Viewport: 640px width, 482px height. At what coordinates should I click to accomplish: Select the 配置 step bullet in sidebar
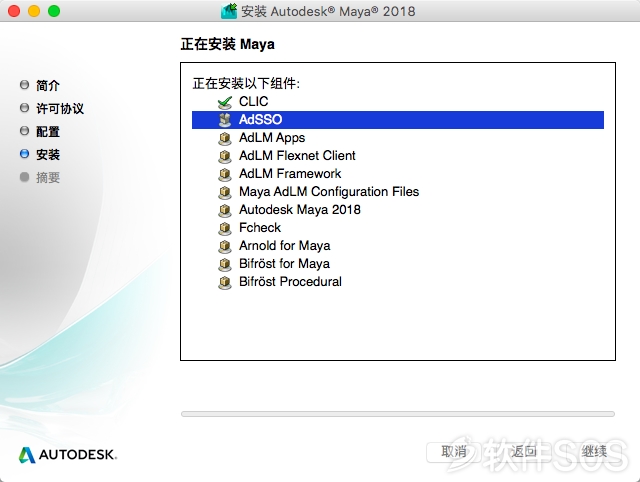click(24, 131)
